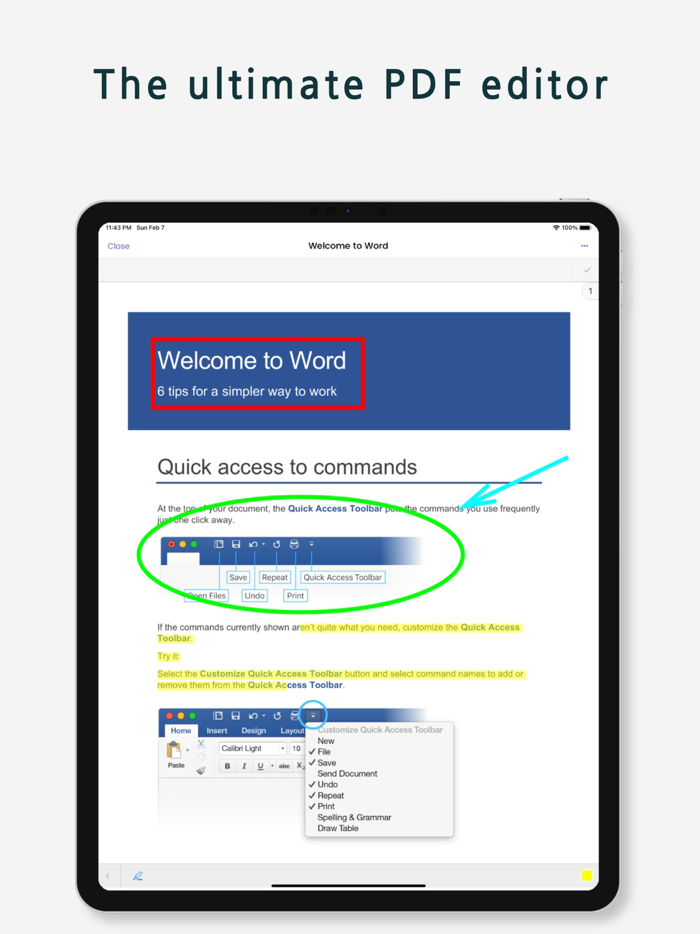Click the small dropdown icon above the Quick Access Toolbar callout

(x=312, y=544)
